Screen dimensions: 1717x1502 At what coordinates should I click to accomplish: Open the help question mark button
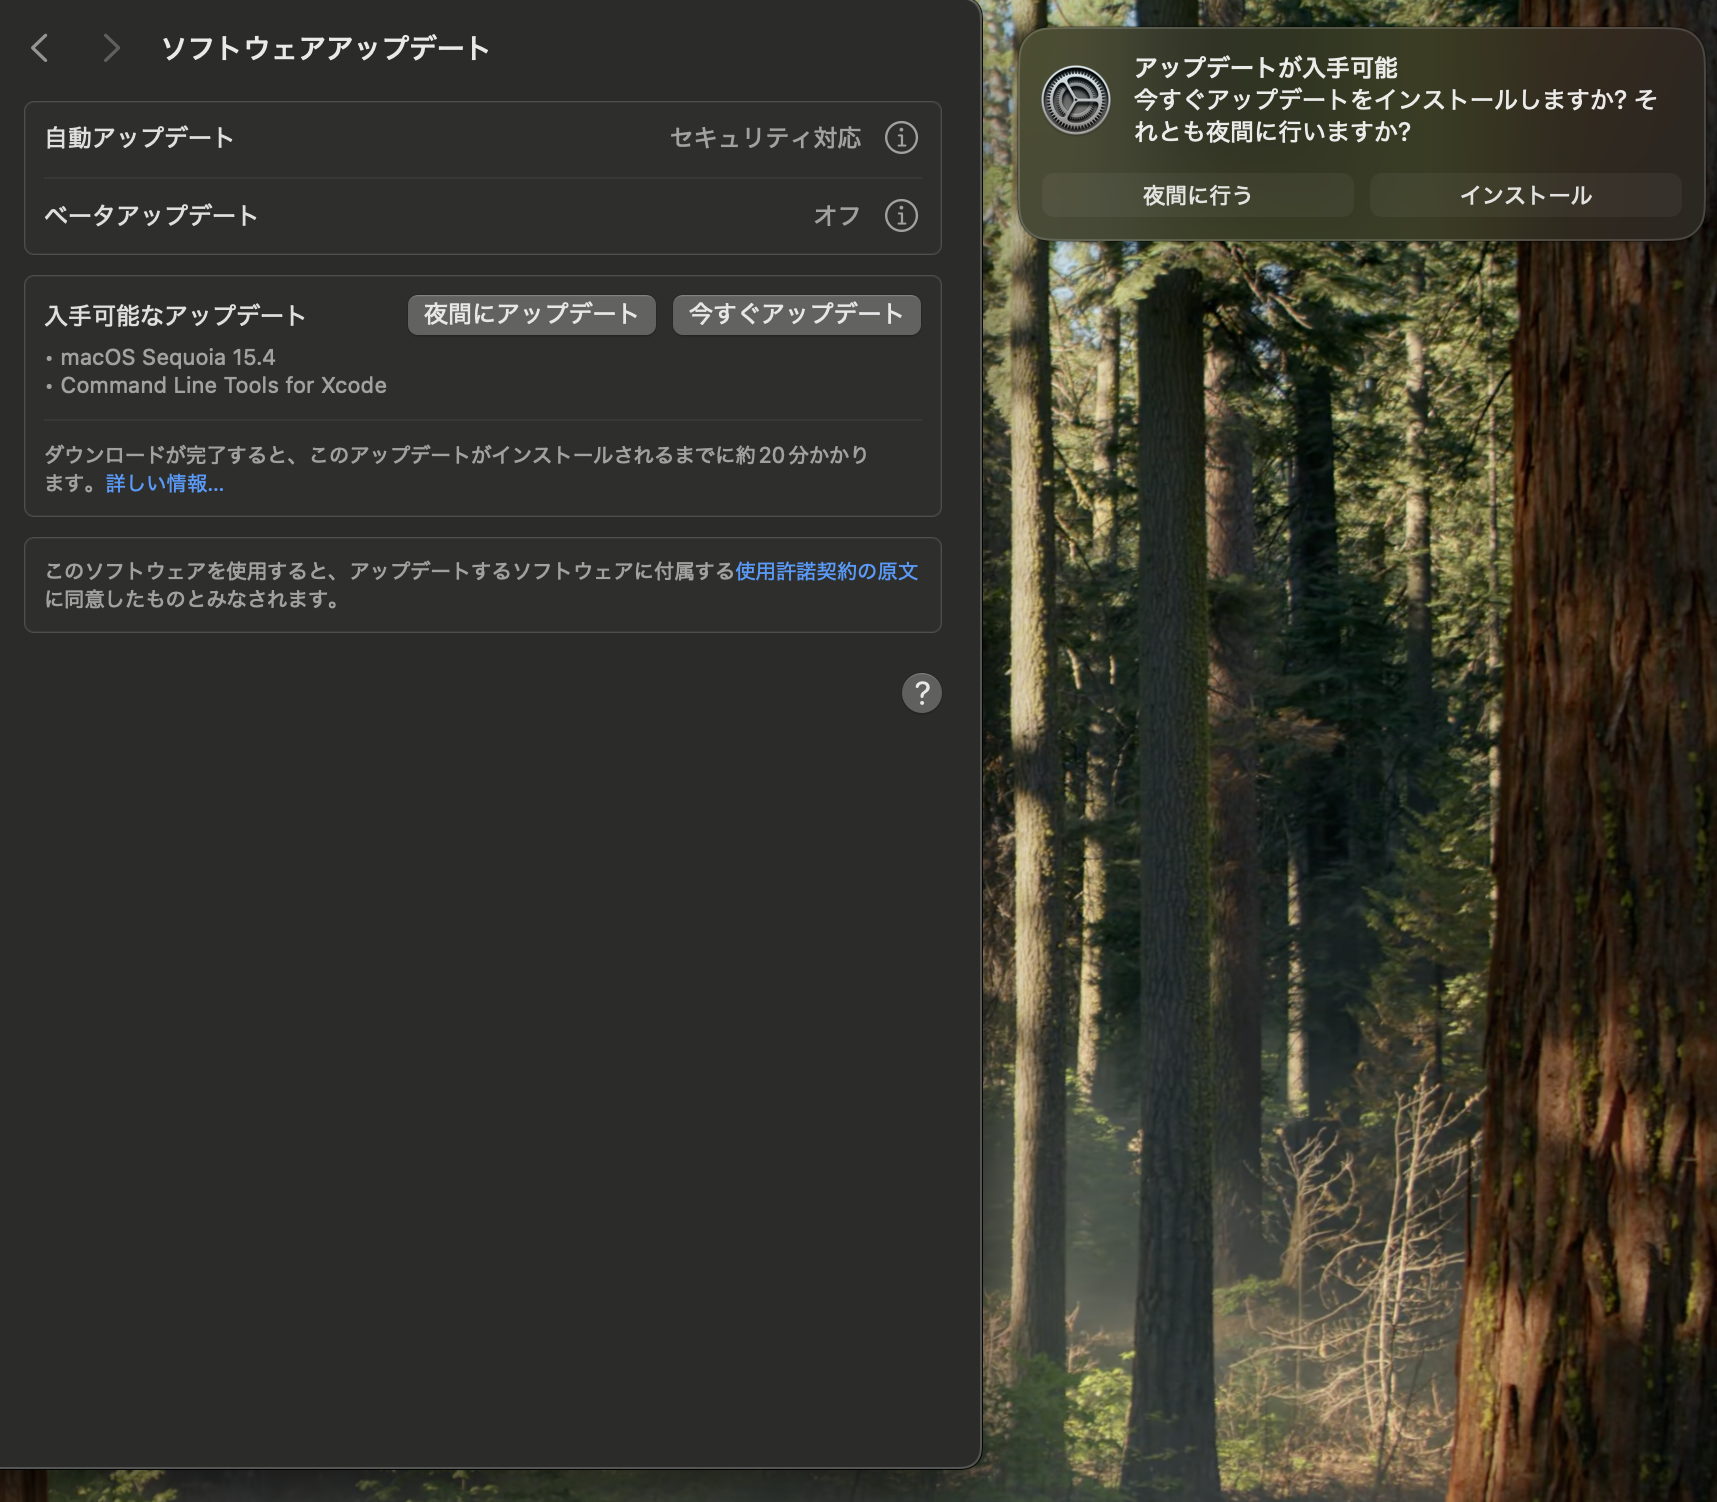click(921, 693)
